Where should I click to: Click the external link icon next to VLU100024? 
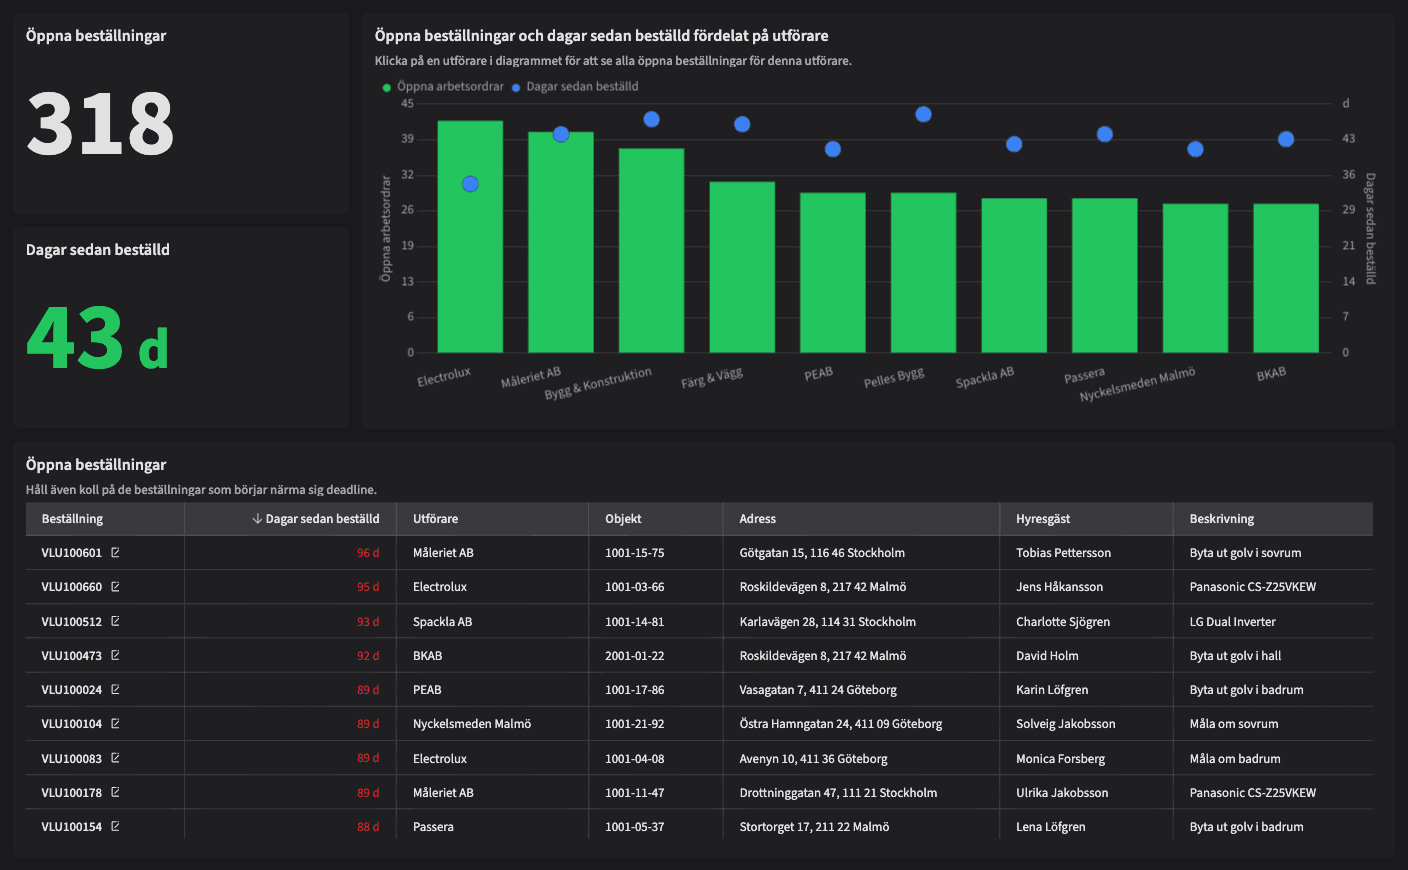pyautogui.click(x=115, y=689)
